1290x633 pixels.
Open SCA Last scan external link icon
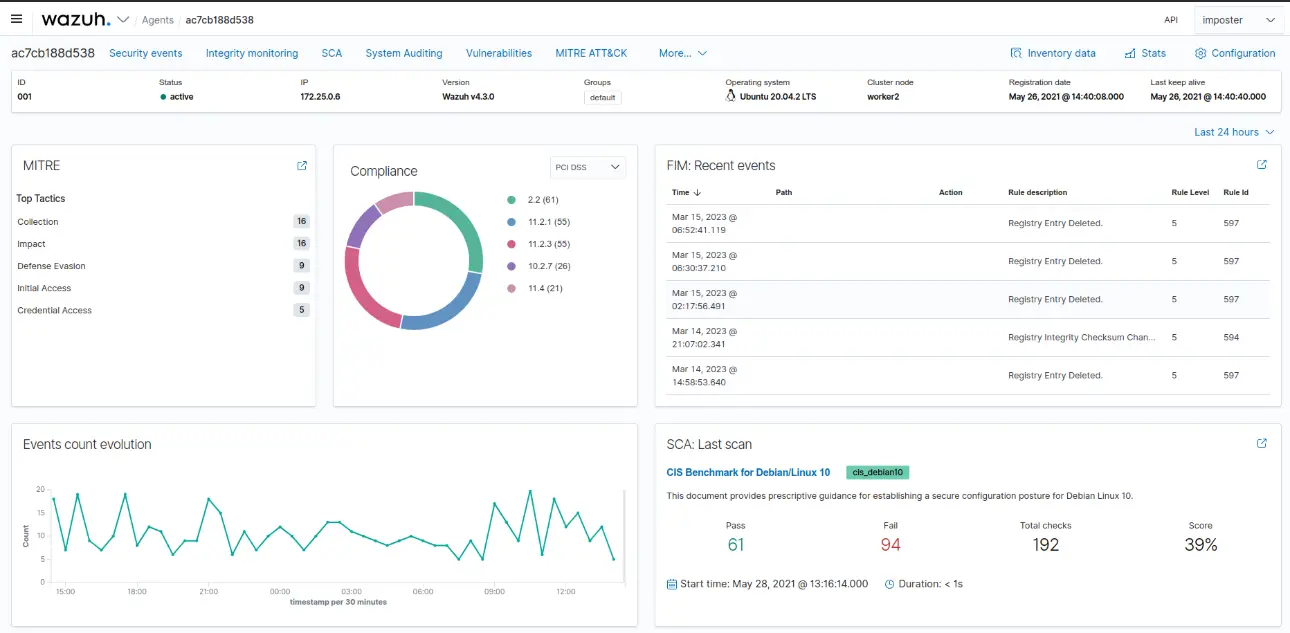pos(1261,443)
